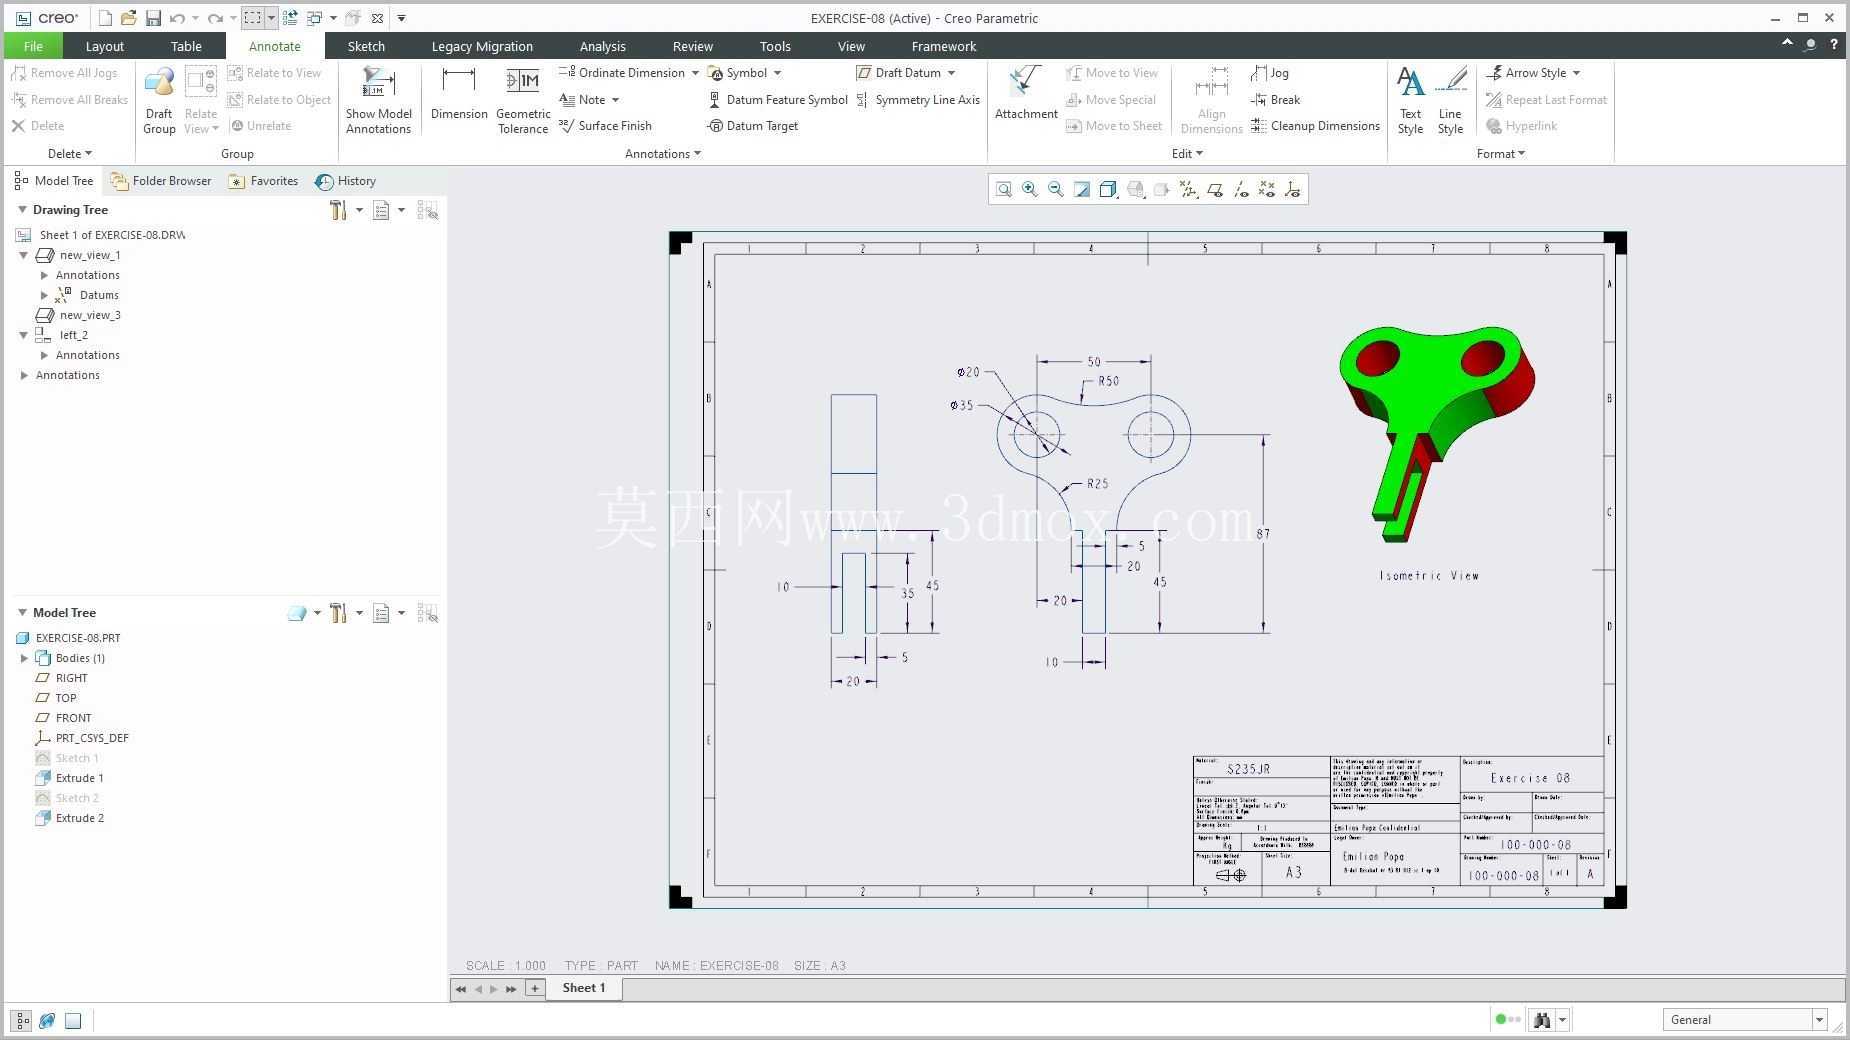Switch to the Layout tab
The height and width of the screenshot is (1040, 1850).
tap(104, 46)
